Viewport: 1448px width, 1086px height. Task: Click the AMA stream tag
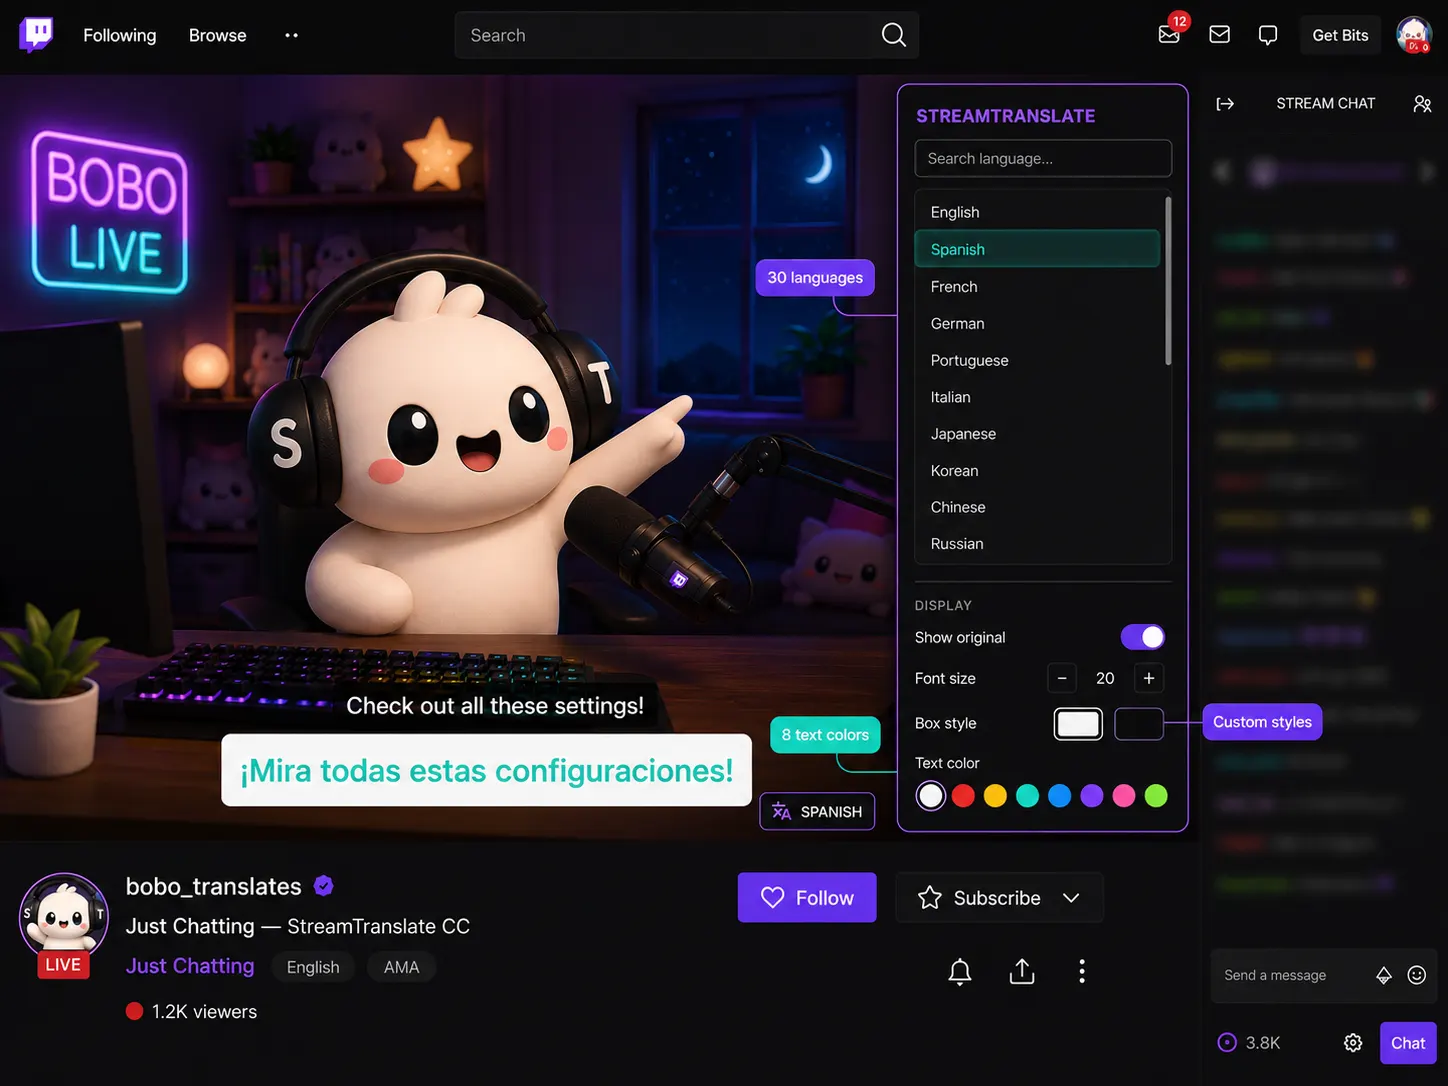coord(401,967)
